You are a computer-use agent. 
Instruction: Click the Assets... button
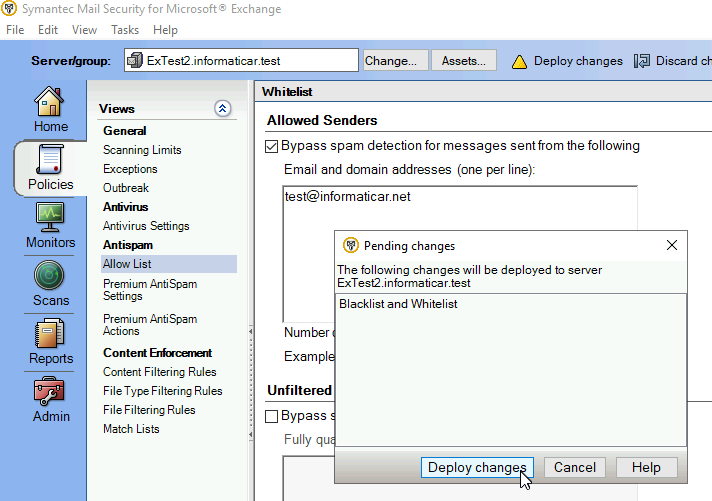[464, 61]
